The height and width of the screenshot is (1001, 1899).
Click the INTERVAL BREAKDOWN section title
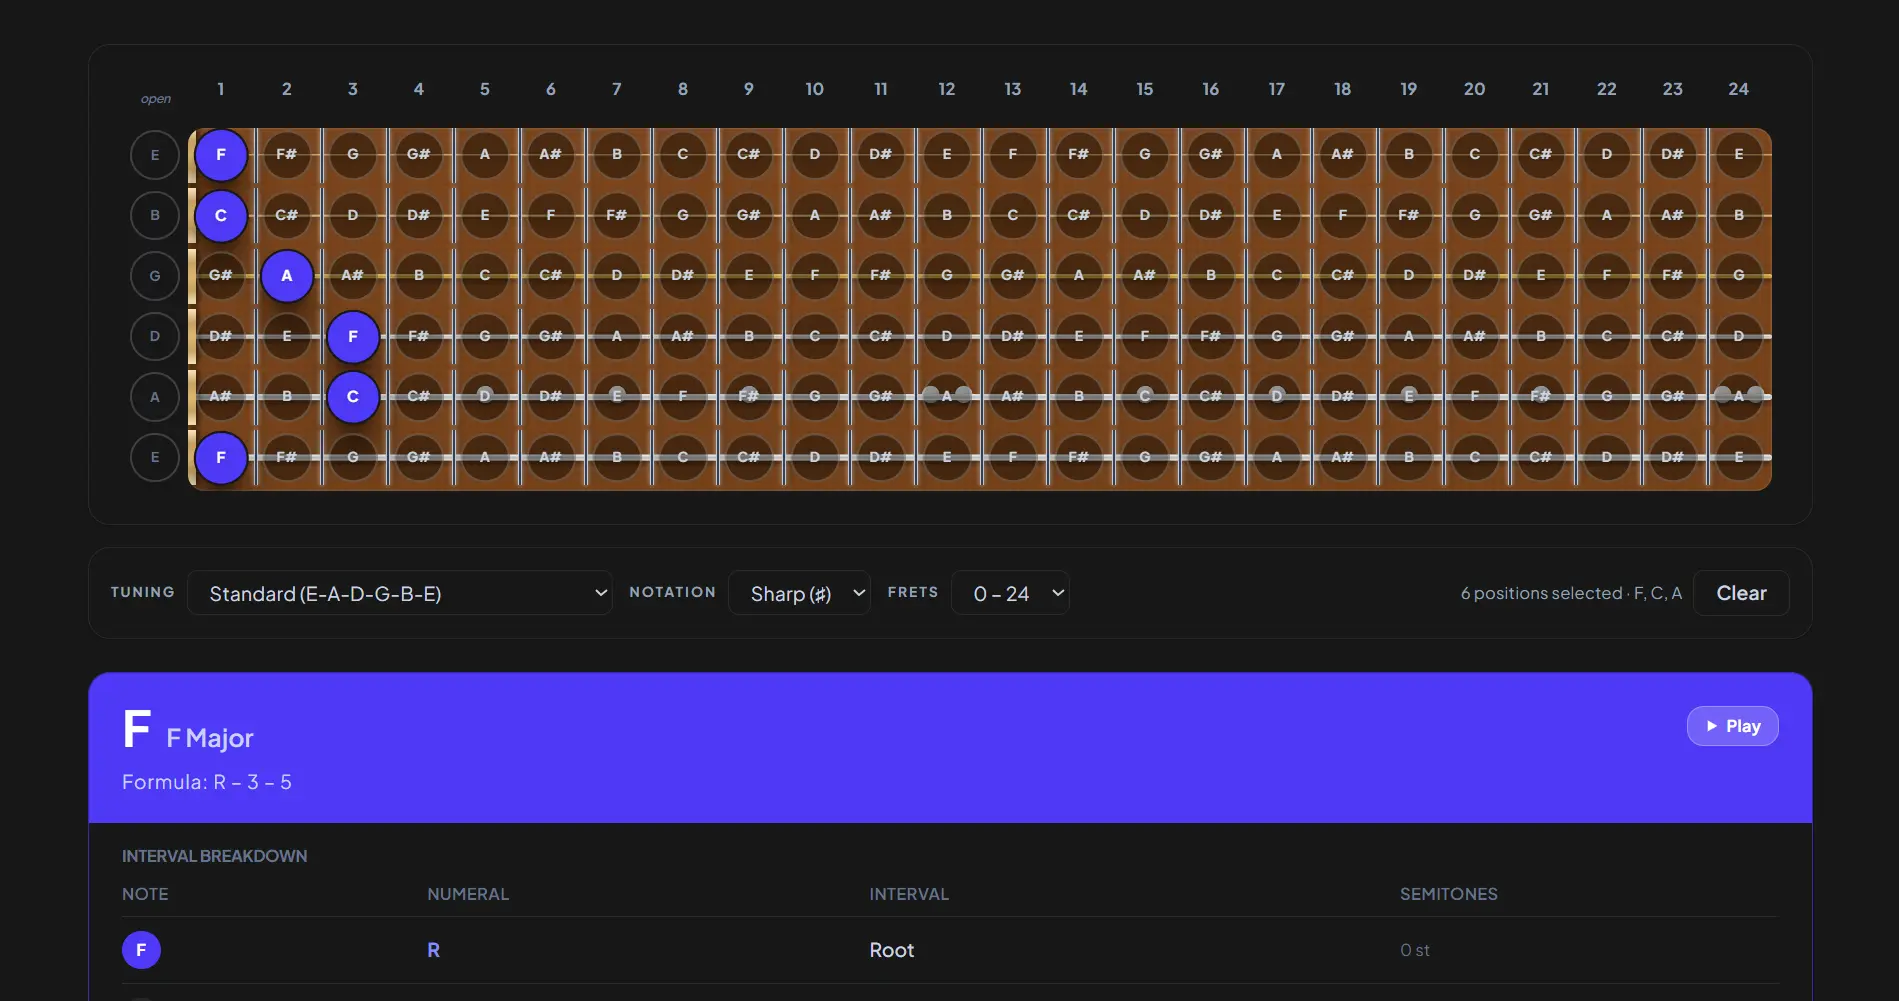214,856
